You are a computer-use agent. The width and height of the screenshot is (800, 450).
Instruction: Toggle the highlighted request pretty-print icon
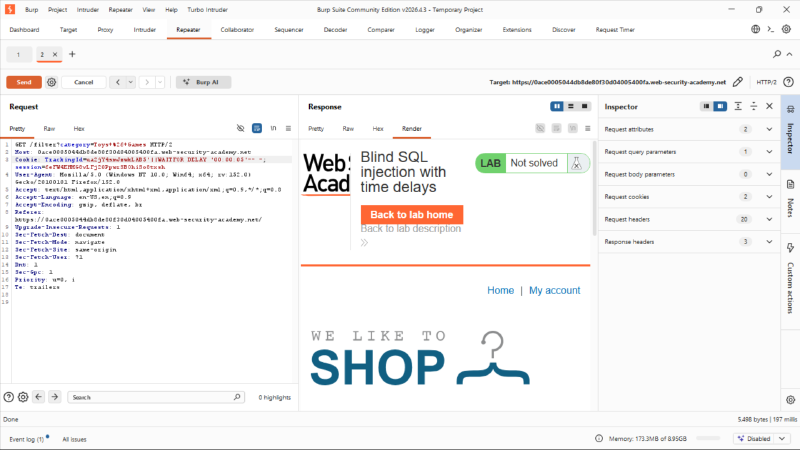tap(257, 128)
